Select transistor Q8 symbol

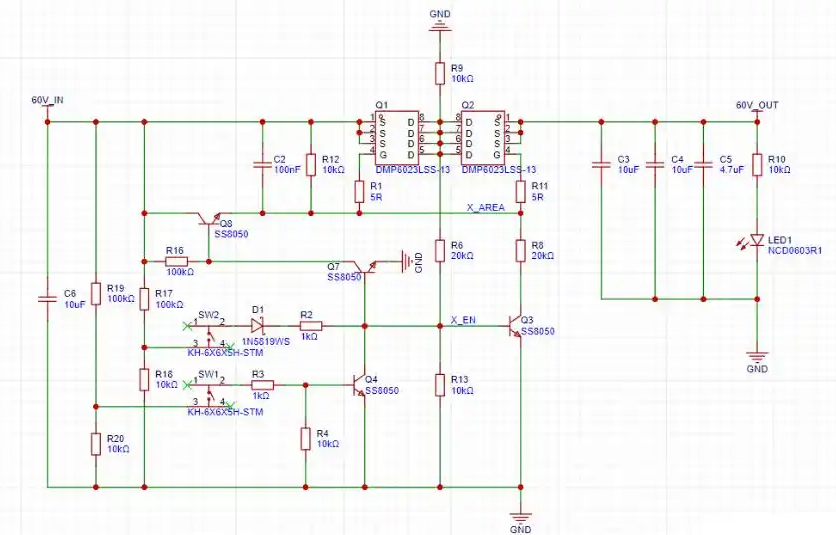pyautogui.click(x=208, y=220)
